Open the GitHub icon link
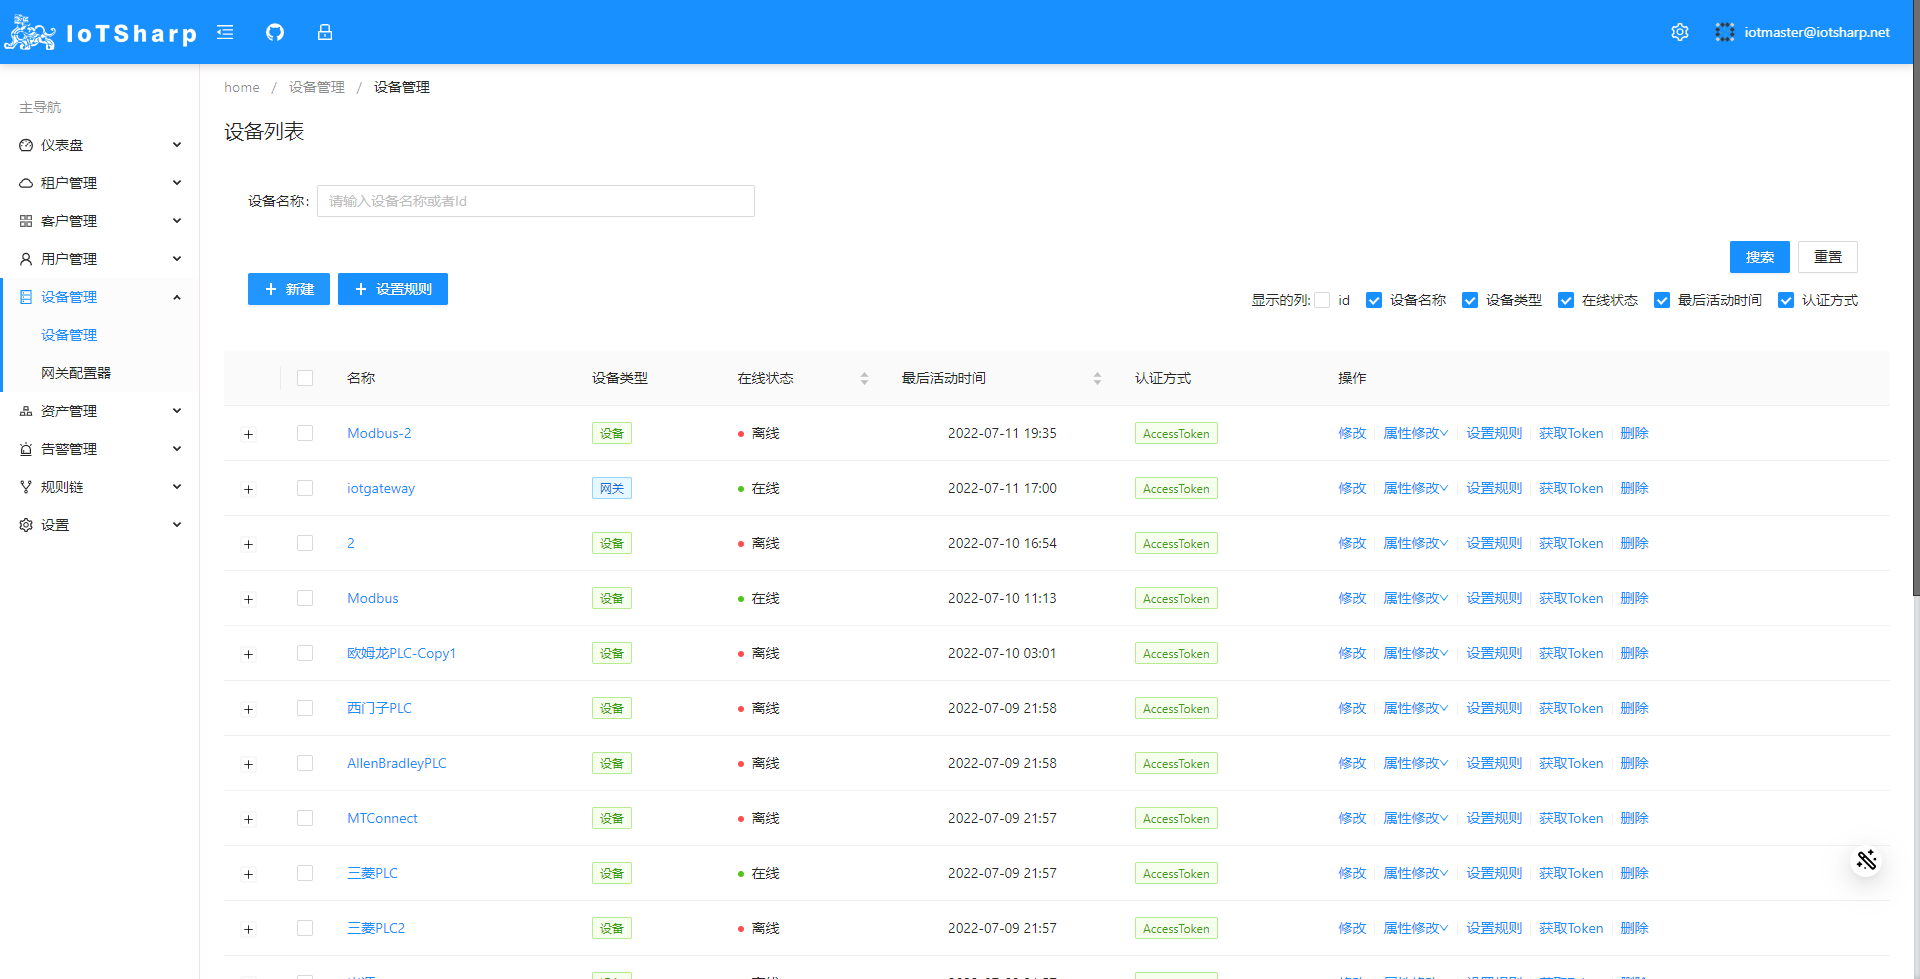1920x979 pixels. [x=275, y=32]
